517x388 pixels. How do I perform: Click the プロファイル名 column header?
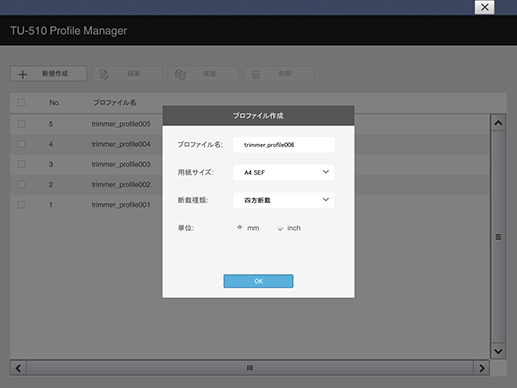coord(114,103)
